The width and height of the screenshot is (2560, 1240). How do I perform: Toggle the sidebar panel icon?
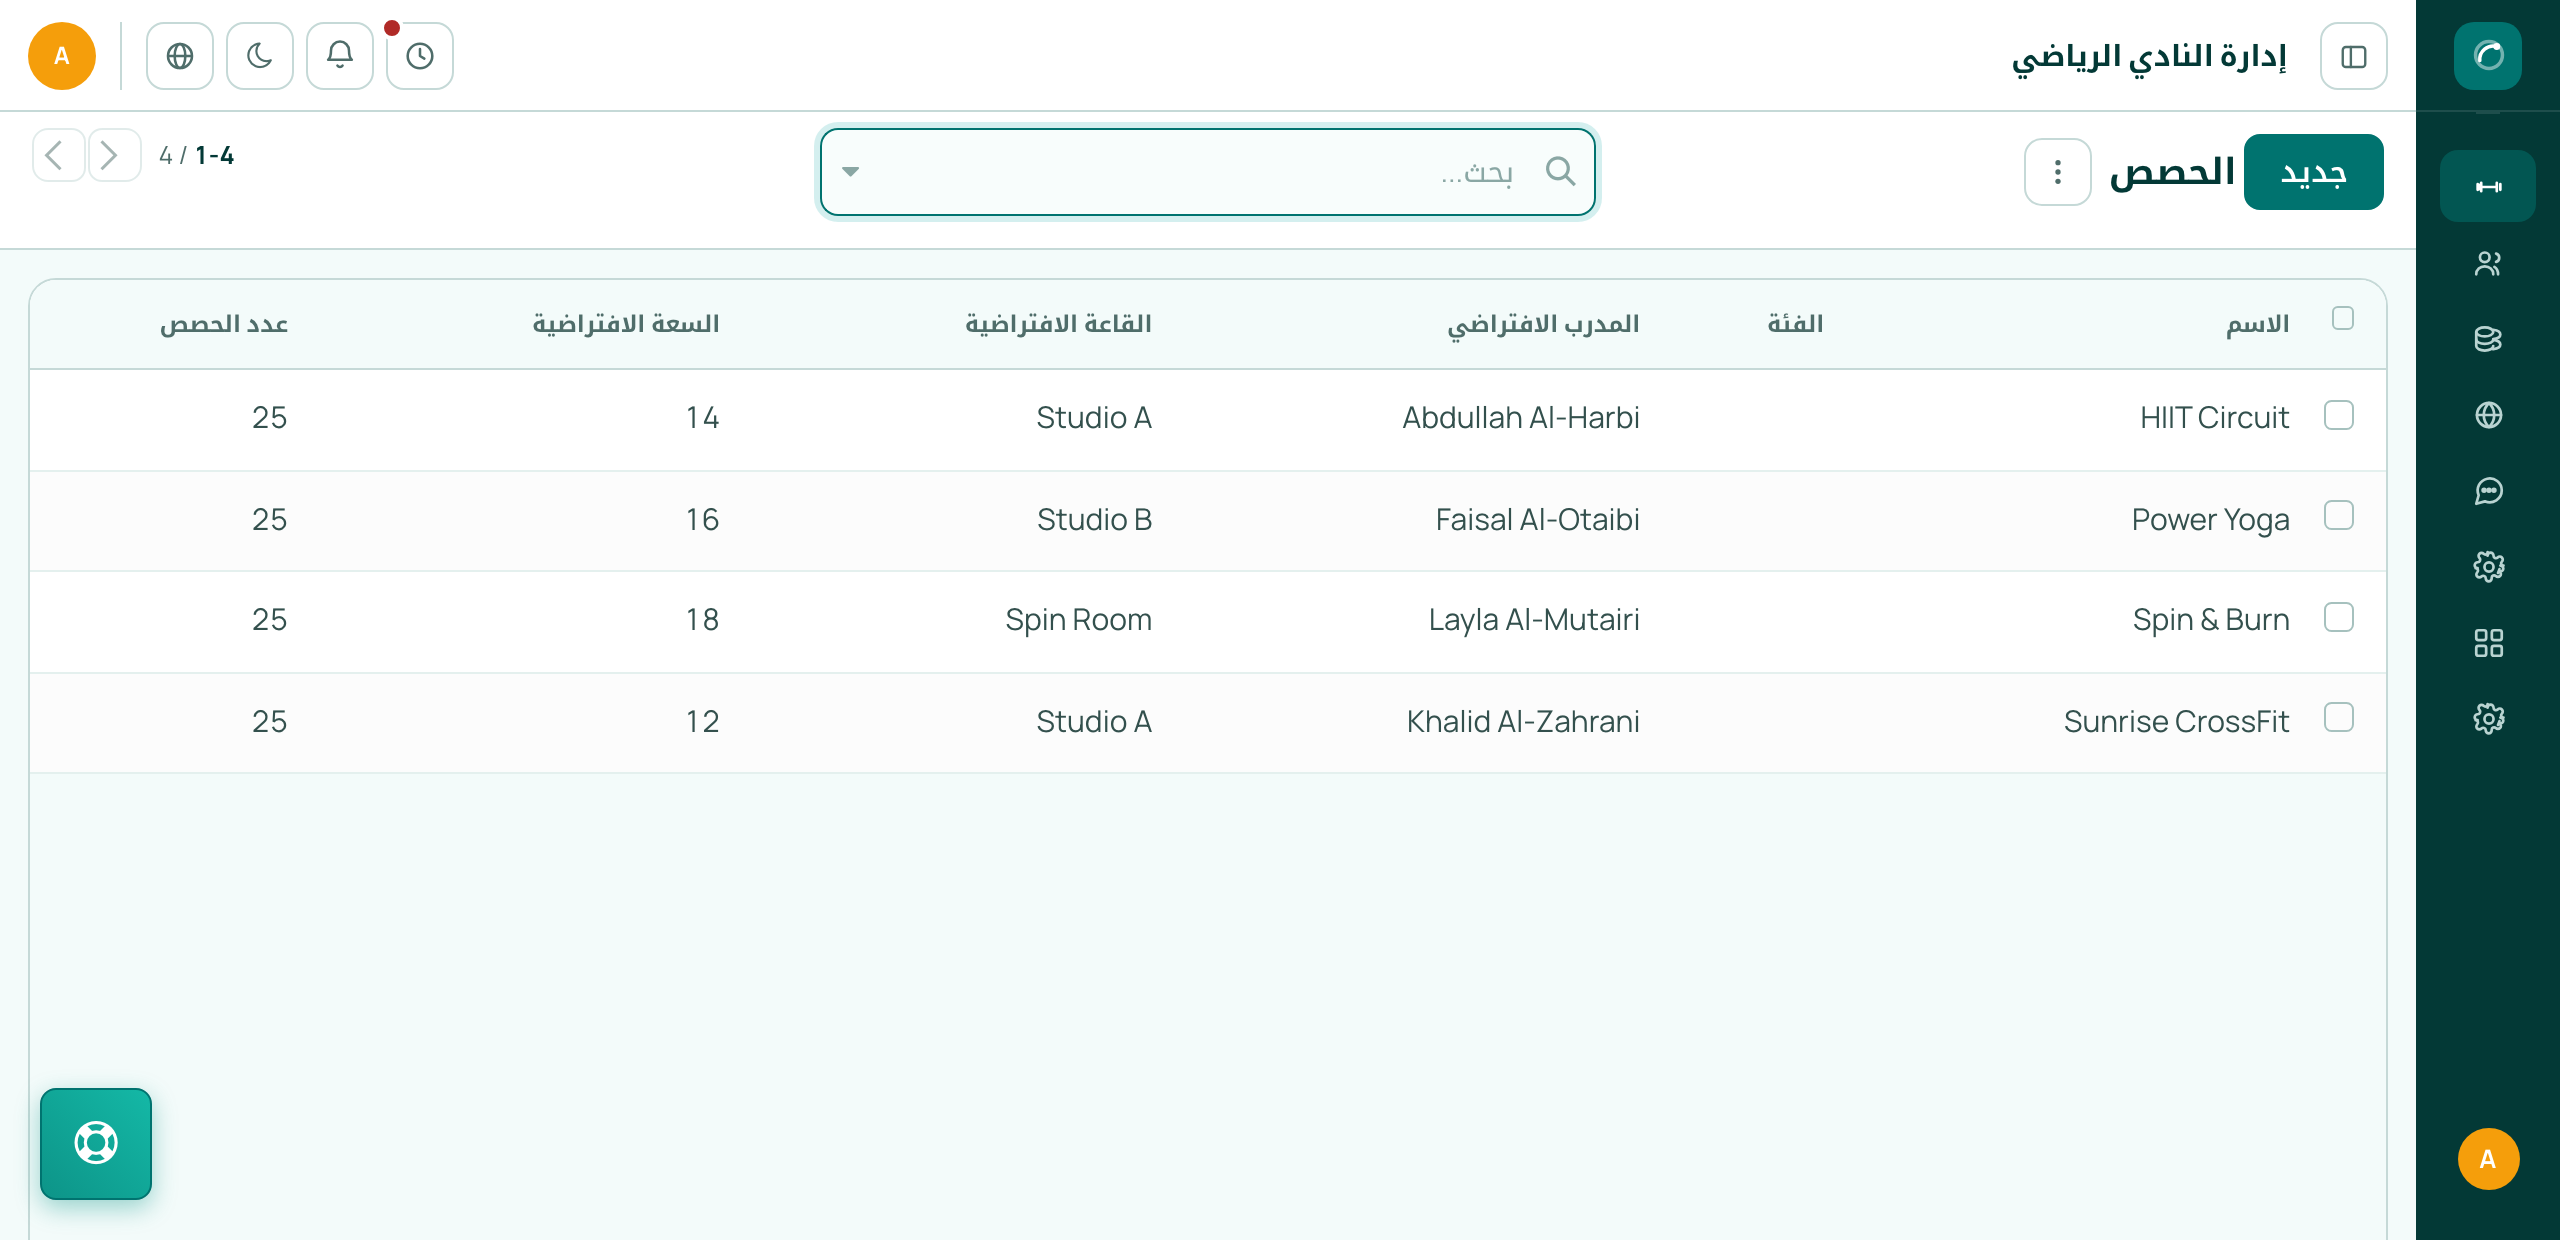pyautogui.click(x=2353, y=56)
